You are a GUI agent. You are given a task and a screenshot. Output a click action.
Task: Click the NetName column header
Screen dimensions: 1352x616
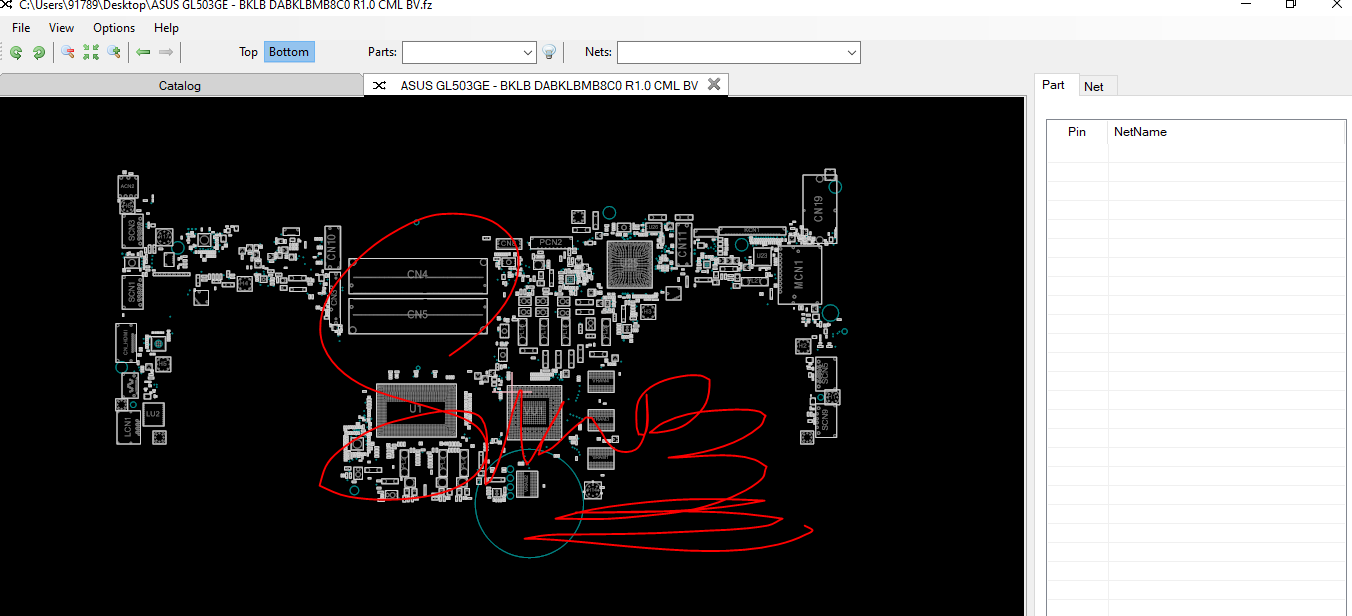point(1226,132)
